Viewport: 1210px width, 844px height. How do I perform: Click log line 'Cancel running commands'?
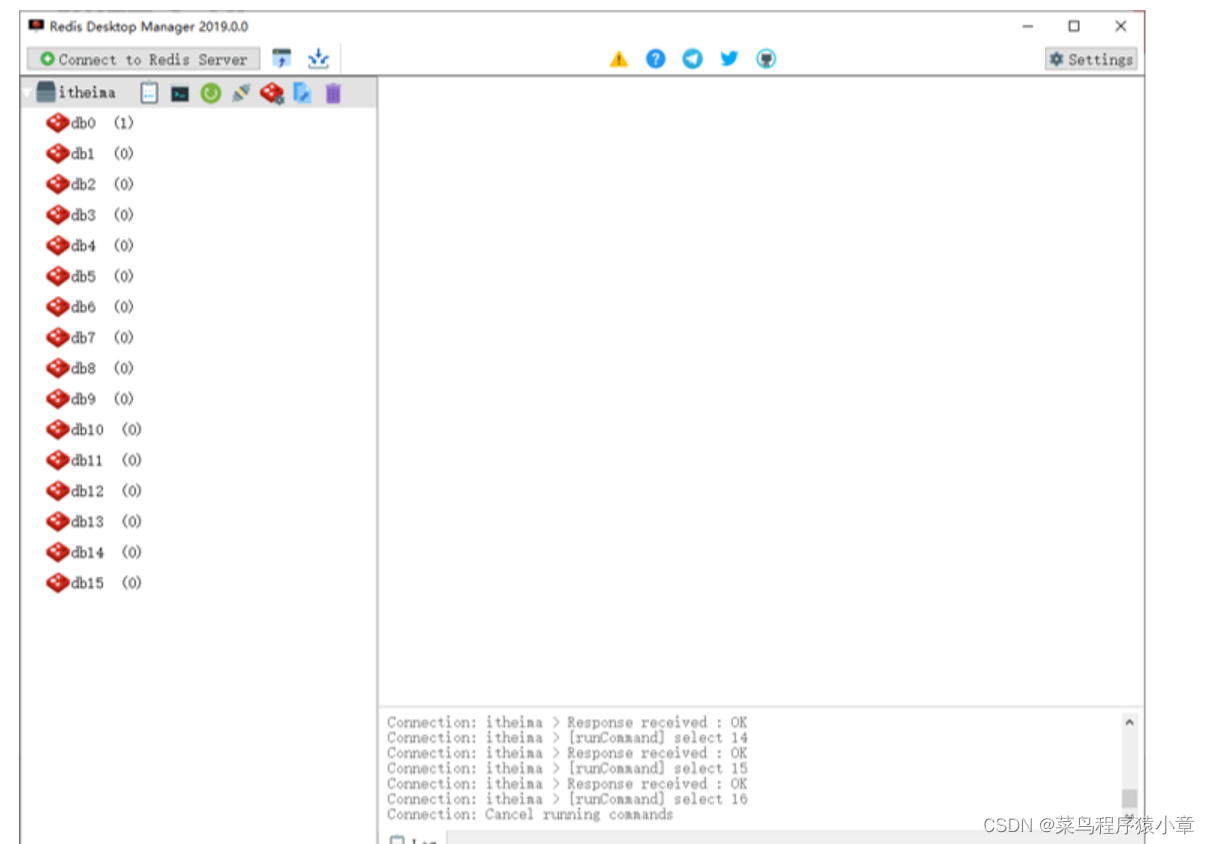[530, 815]
